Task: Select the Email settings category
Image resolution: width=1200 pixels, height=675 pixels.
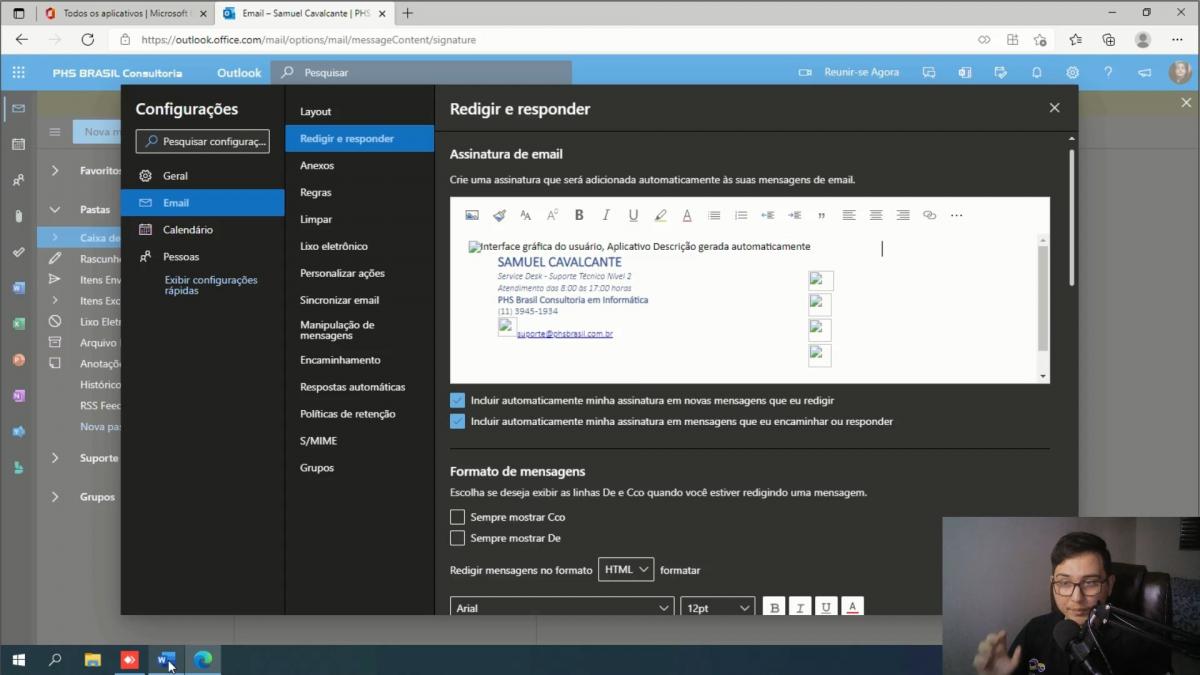Action: coord(203,203)
